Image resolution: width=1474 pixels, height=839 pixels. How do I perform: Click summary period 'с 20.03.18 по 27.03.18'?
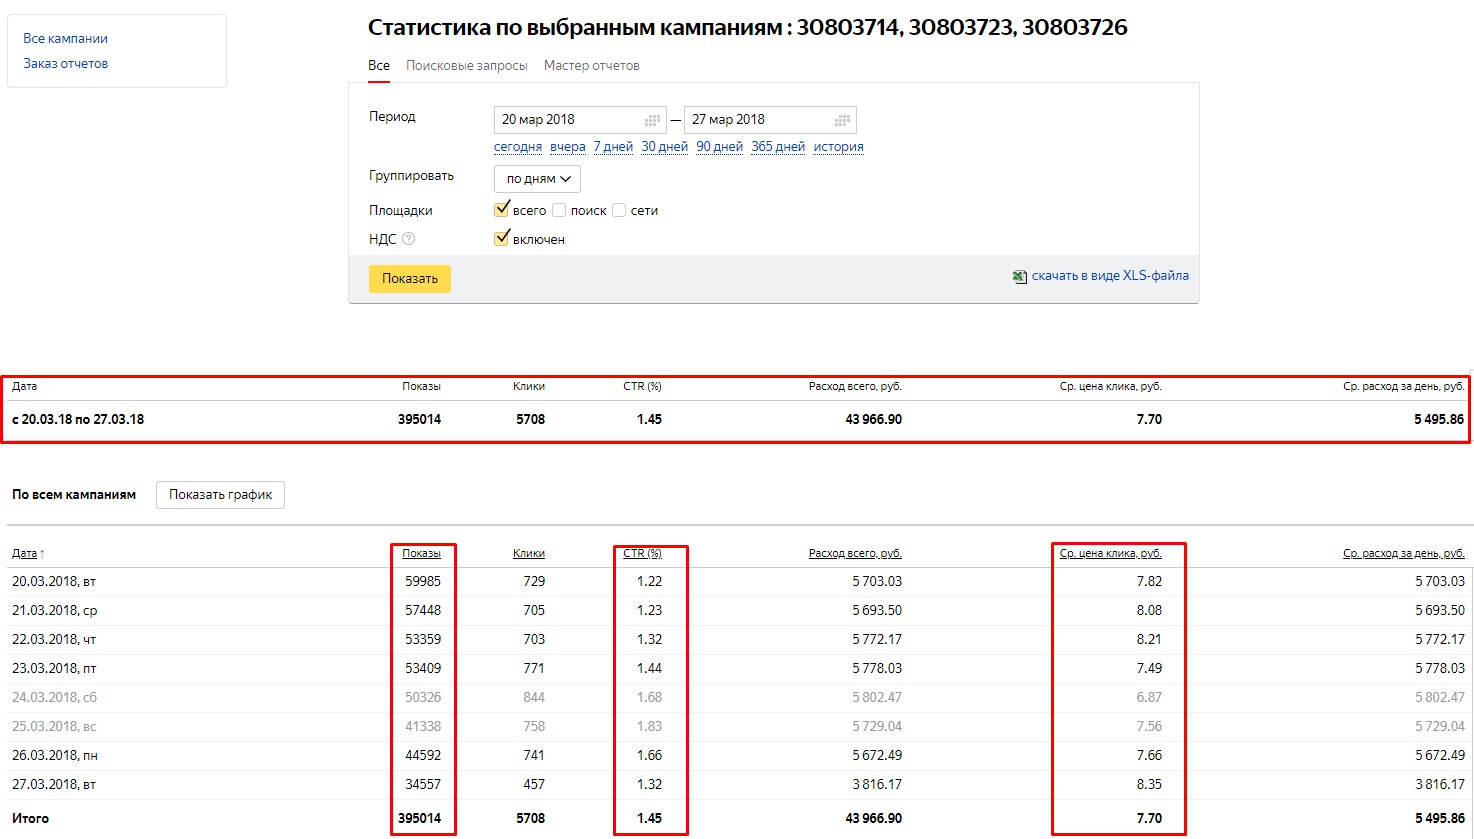tap(78, 420)
